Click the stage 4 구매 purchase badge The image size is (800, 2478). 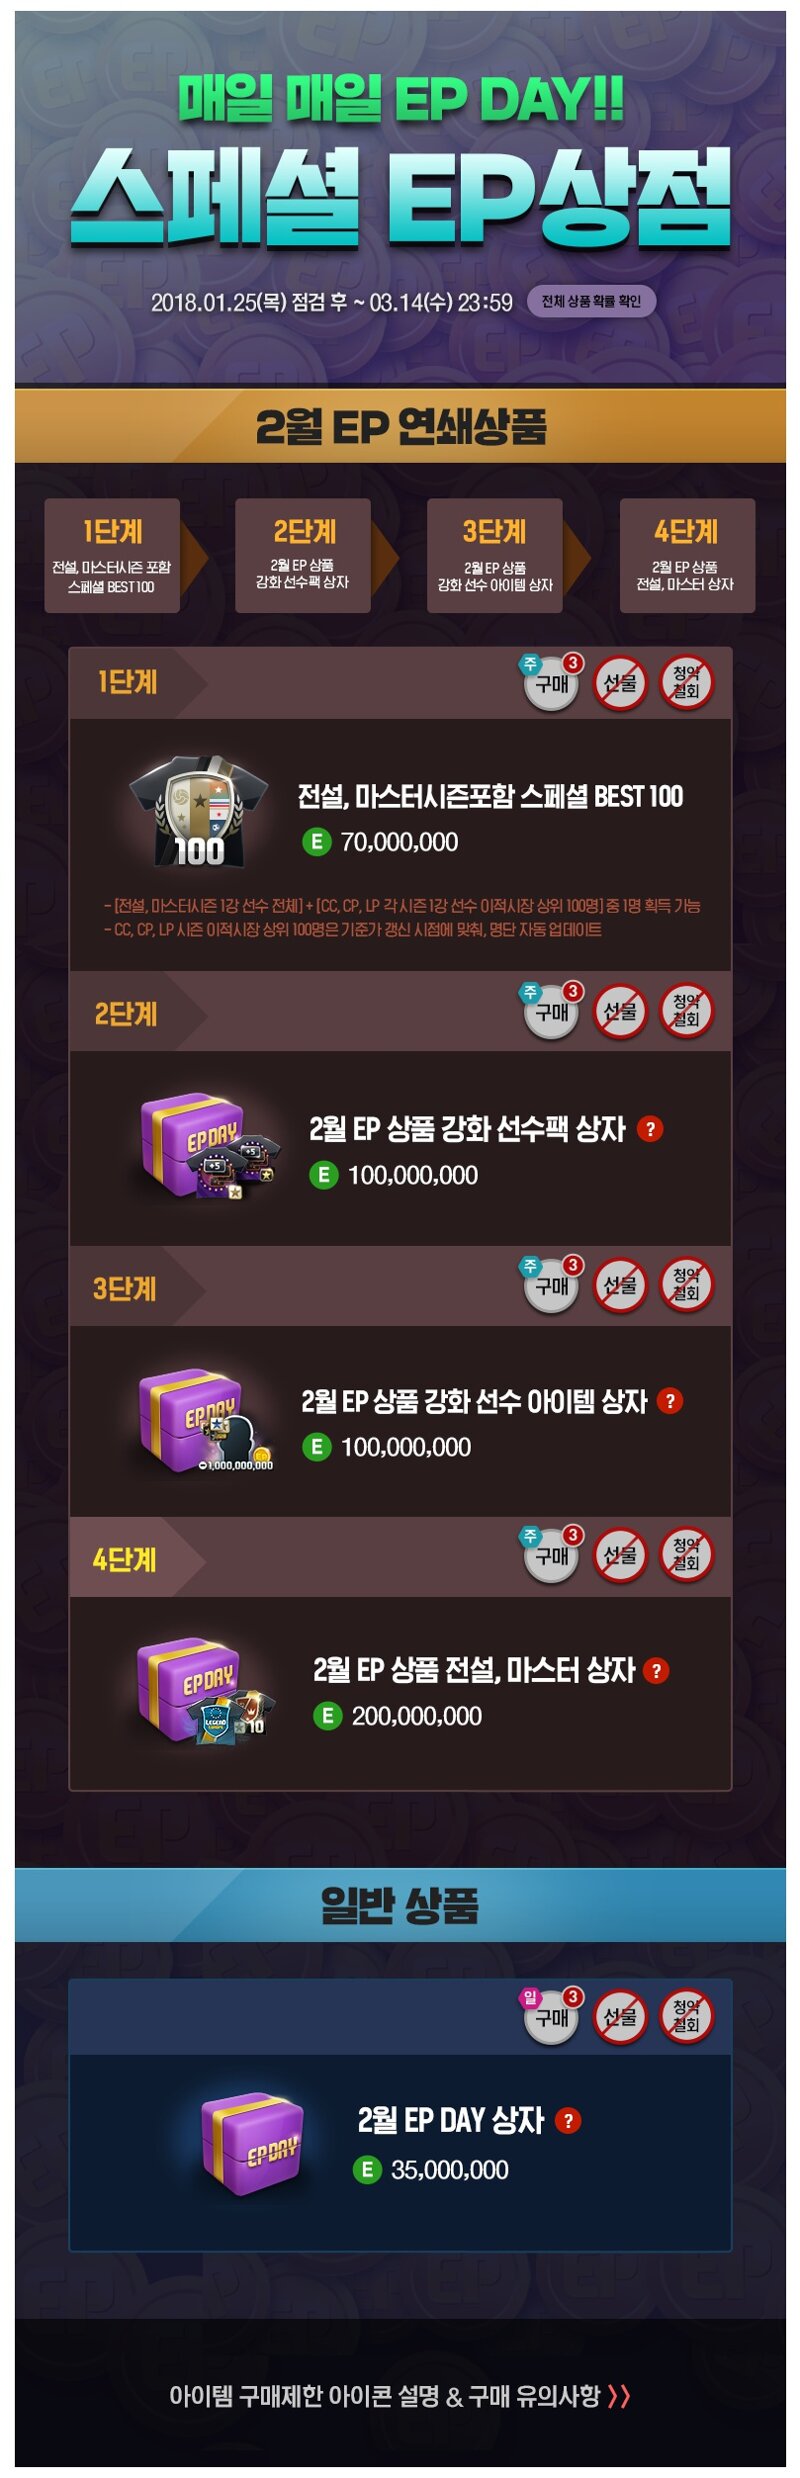(551, 1555)
